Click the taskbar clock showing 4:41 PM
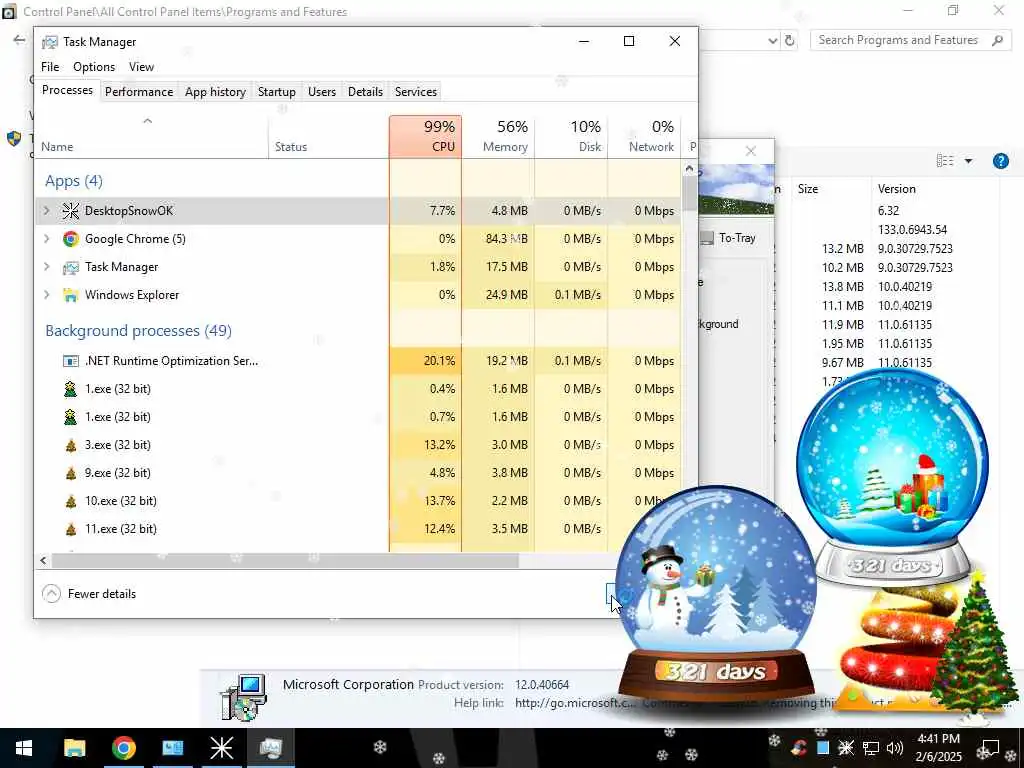Screen dimensions: 1024x768 938,748
